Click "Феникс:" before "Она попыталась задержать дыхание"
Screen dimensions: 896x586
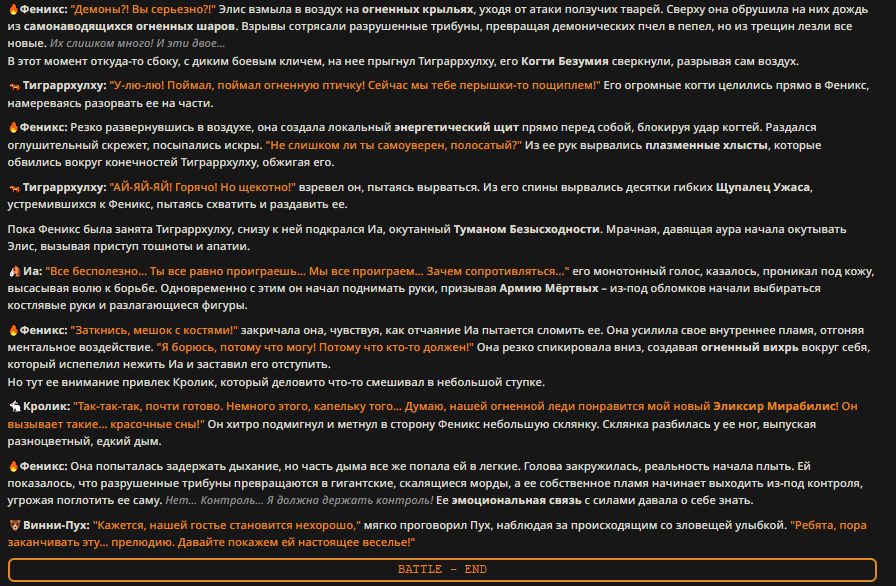[x=43, y=466]
